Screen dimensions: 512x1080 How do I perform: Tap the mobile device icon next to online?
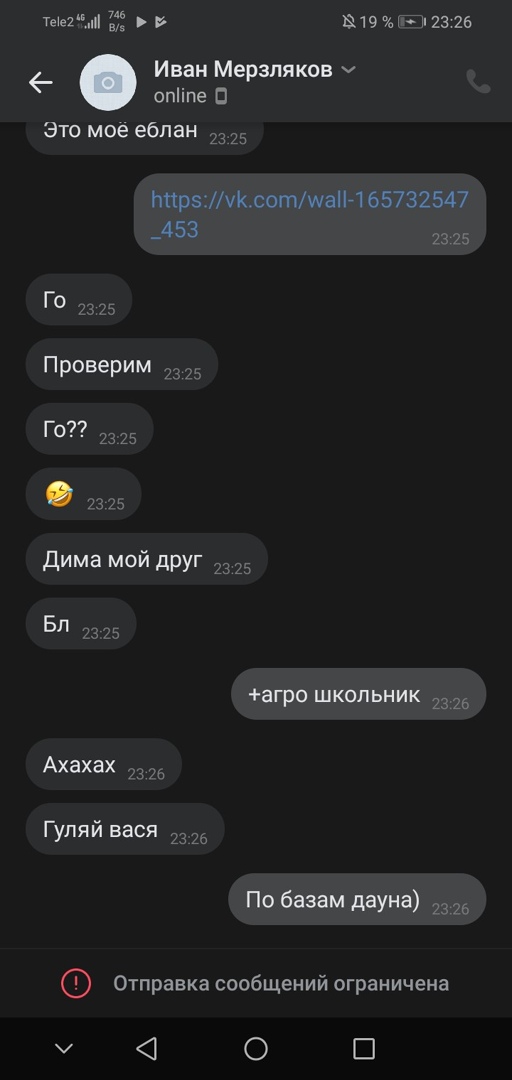[x=221, y=96]
